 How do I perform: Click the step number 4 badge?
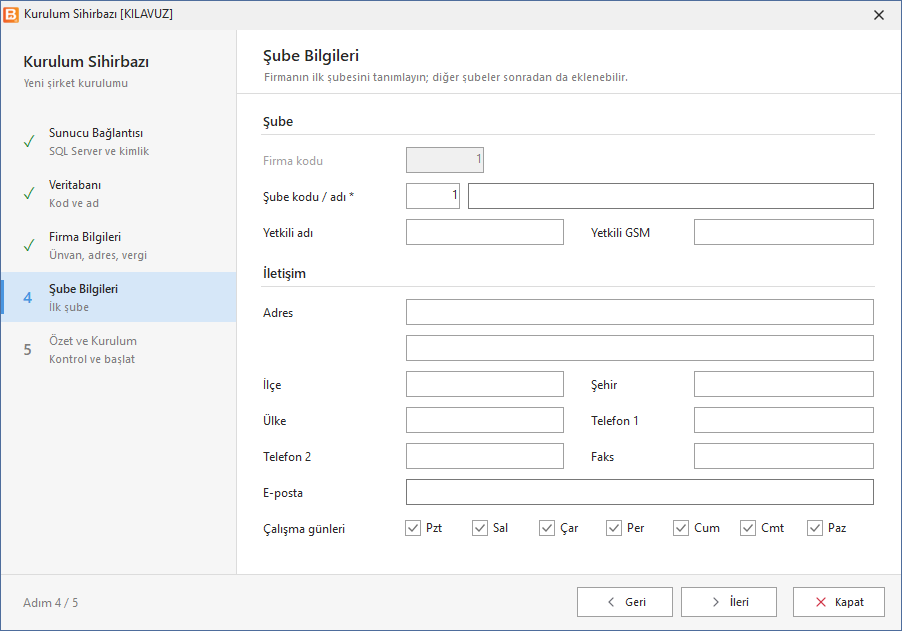point(28,297)
